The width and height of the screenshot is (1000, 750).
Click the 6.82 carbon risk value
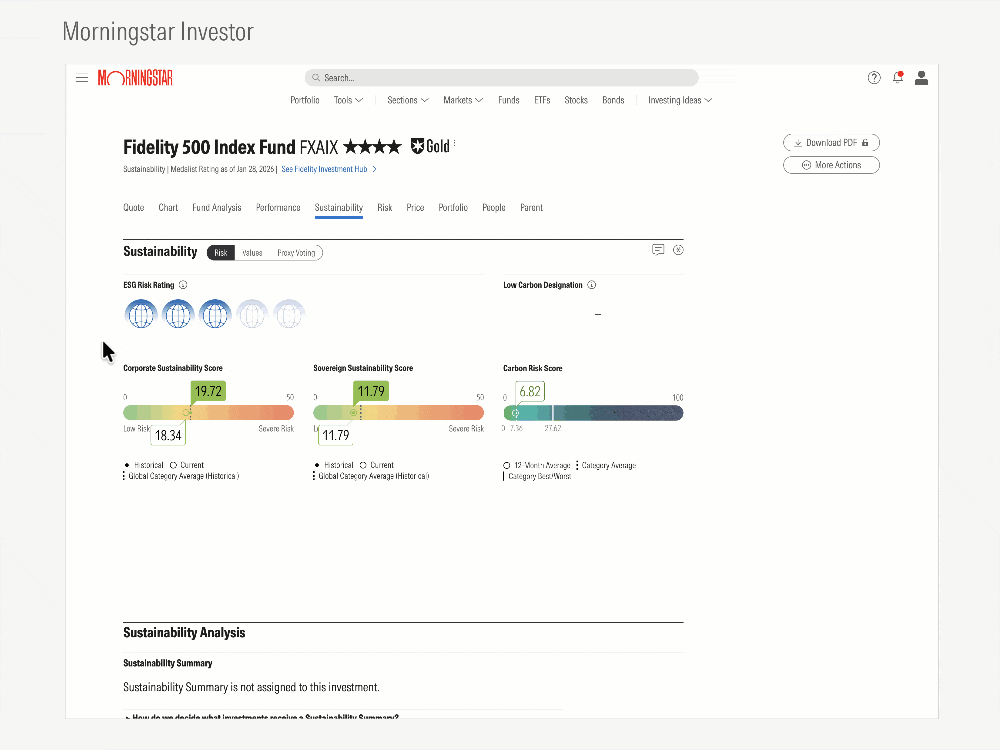coord(530,391)
